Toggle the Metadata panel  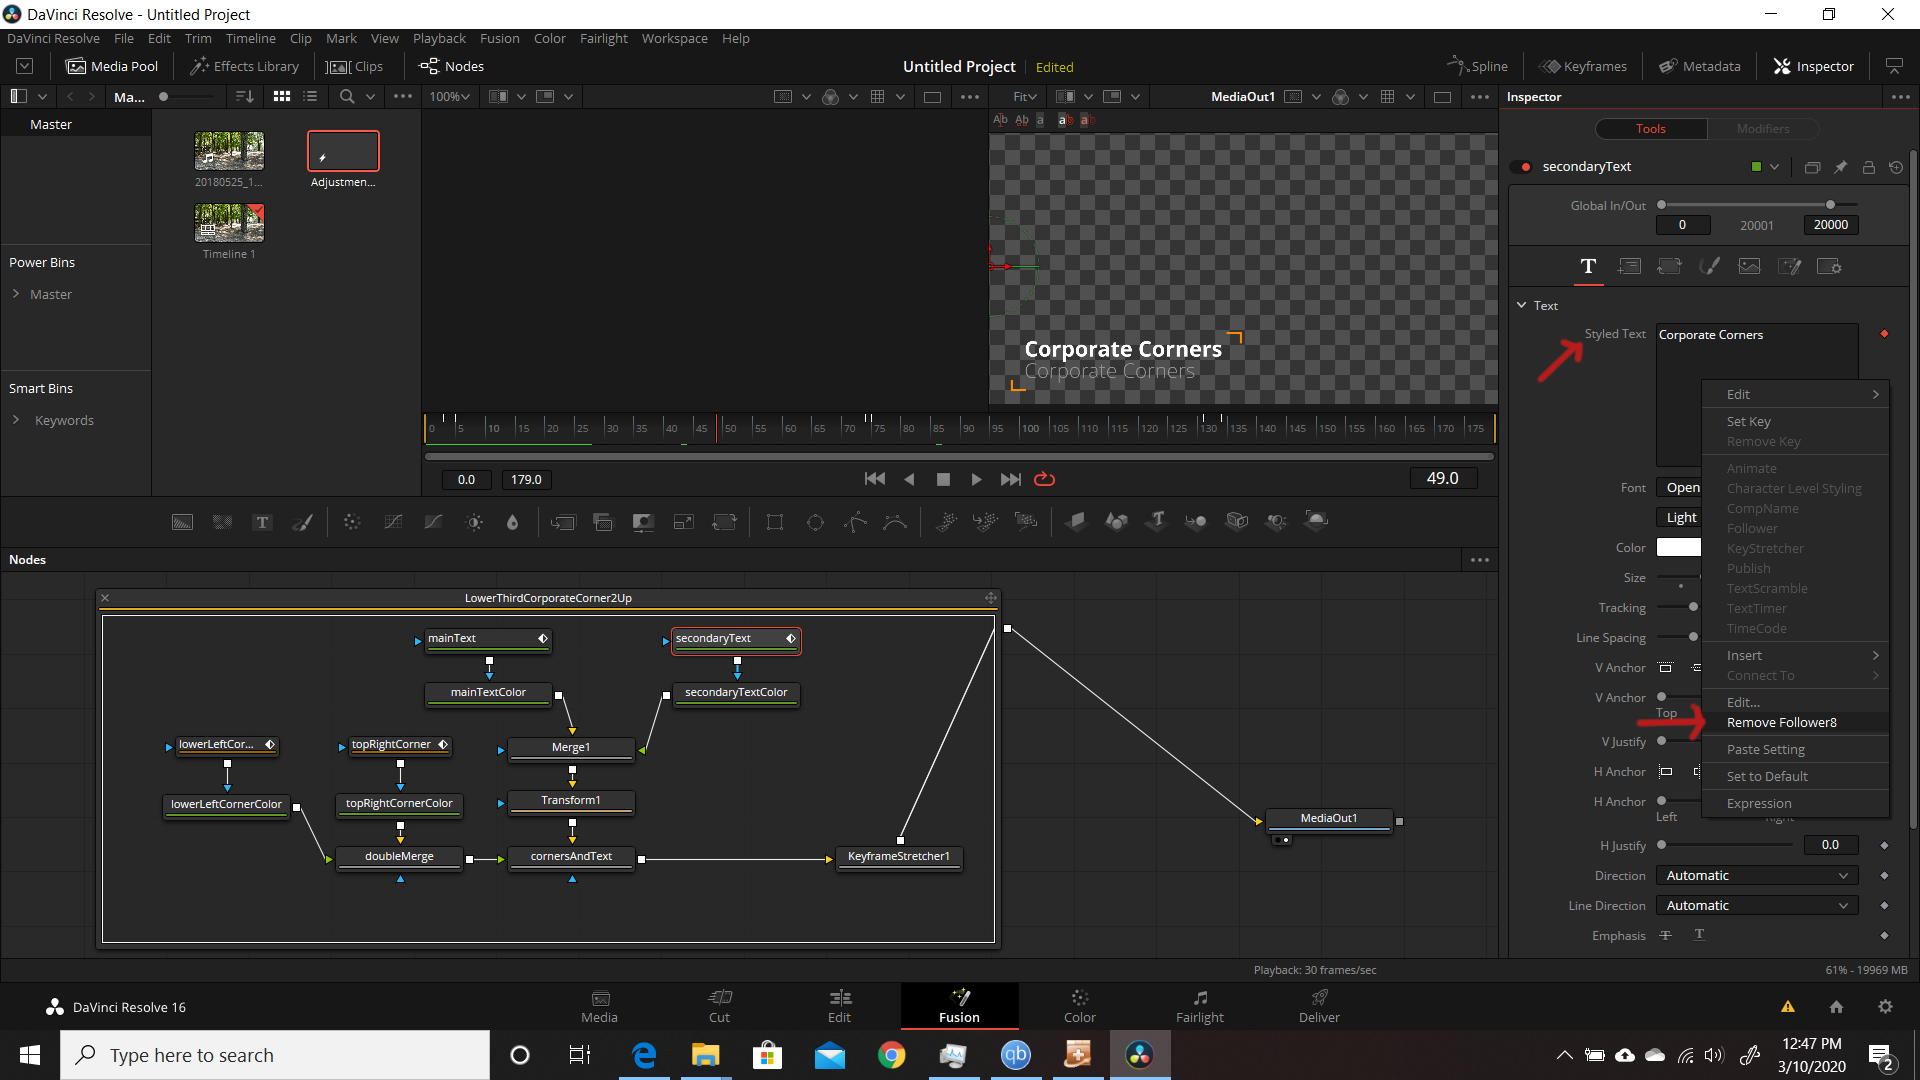1700,66
